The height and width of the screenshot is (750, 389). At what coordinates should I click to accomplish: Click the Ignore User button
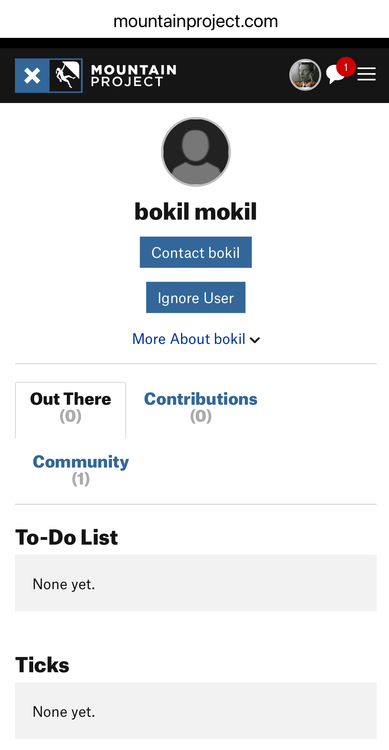(196, 298)
